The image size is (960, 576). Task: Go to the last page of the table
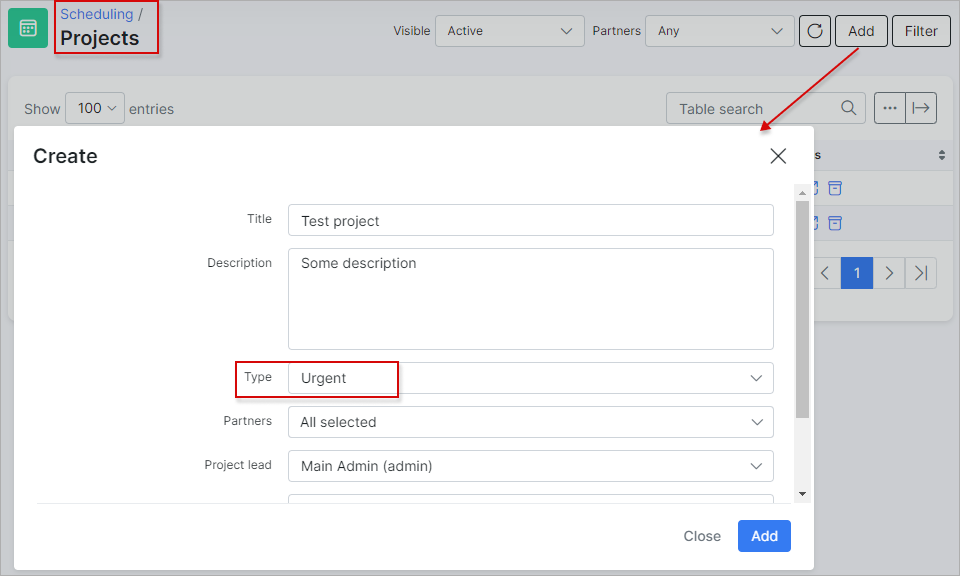pyautogui.click(x=921, y=273)
